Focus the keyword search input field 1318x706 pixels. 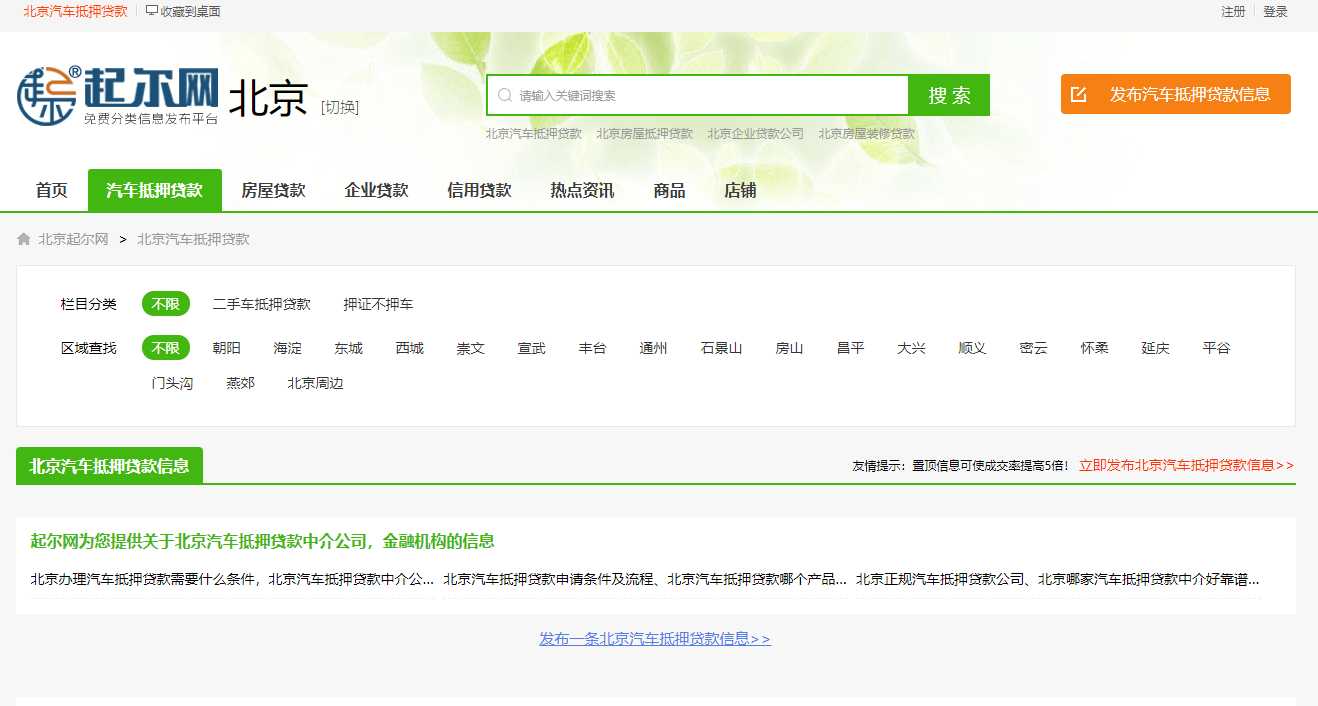pos(698,95)
